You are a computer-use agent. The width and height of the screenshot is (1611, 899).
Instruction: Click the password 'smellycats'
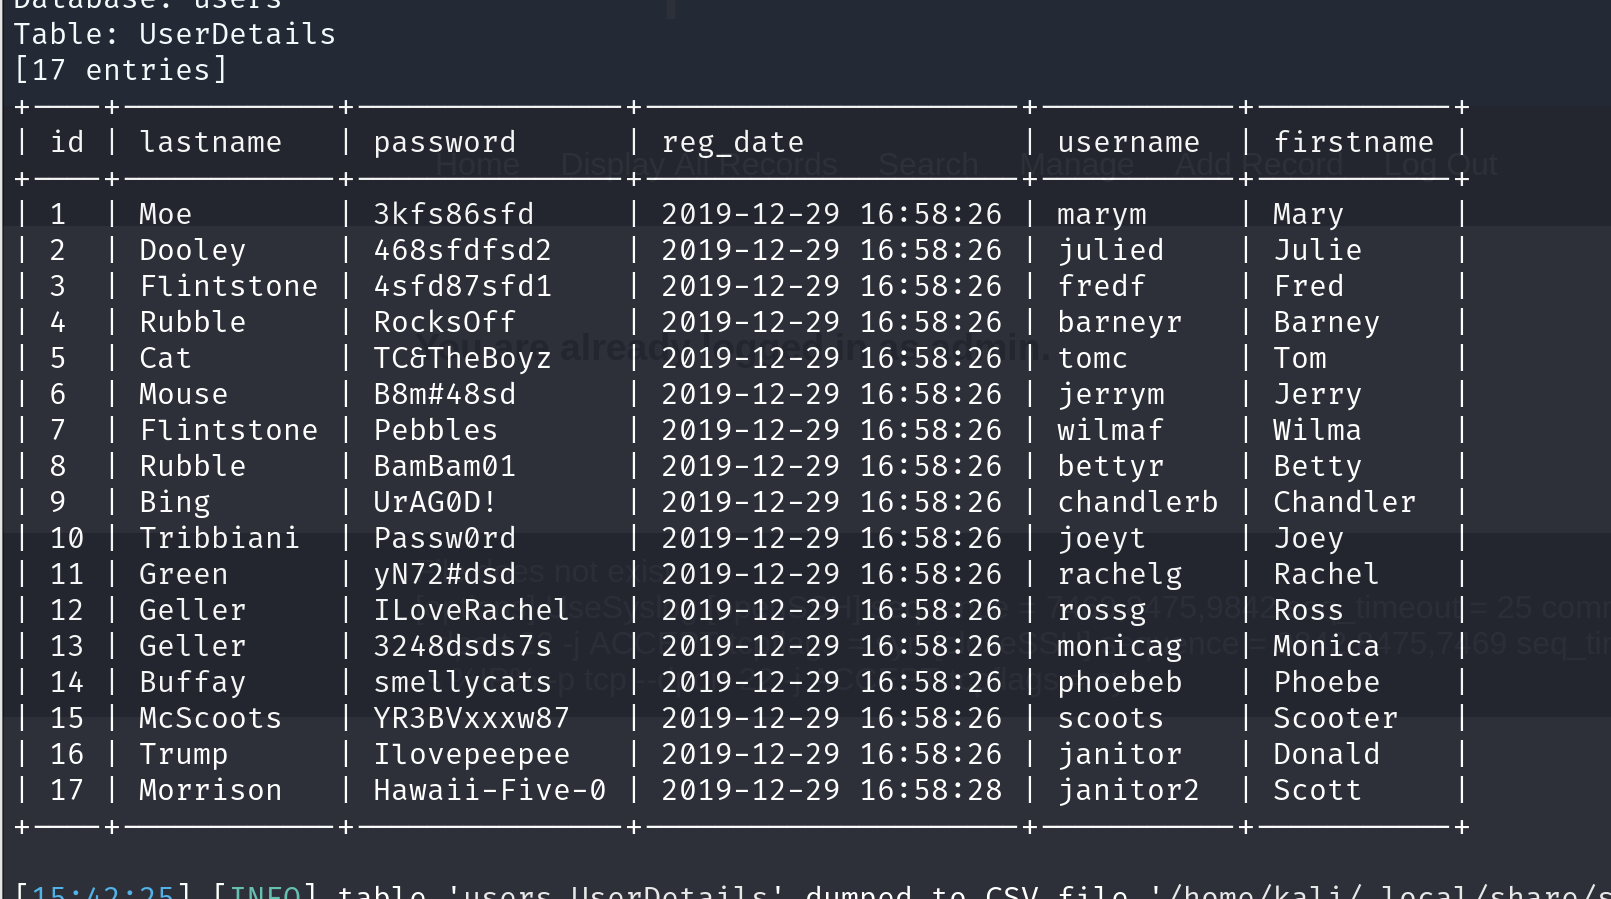click(x=462, y=682)
